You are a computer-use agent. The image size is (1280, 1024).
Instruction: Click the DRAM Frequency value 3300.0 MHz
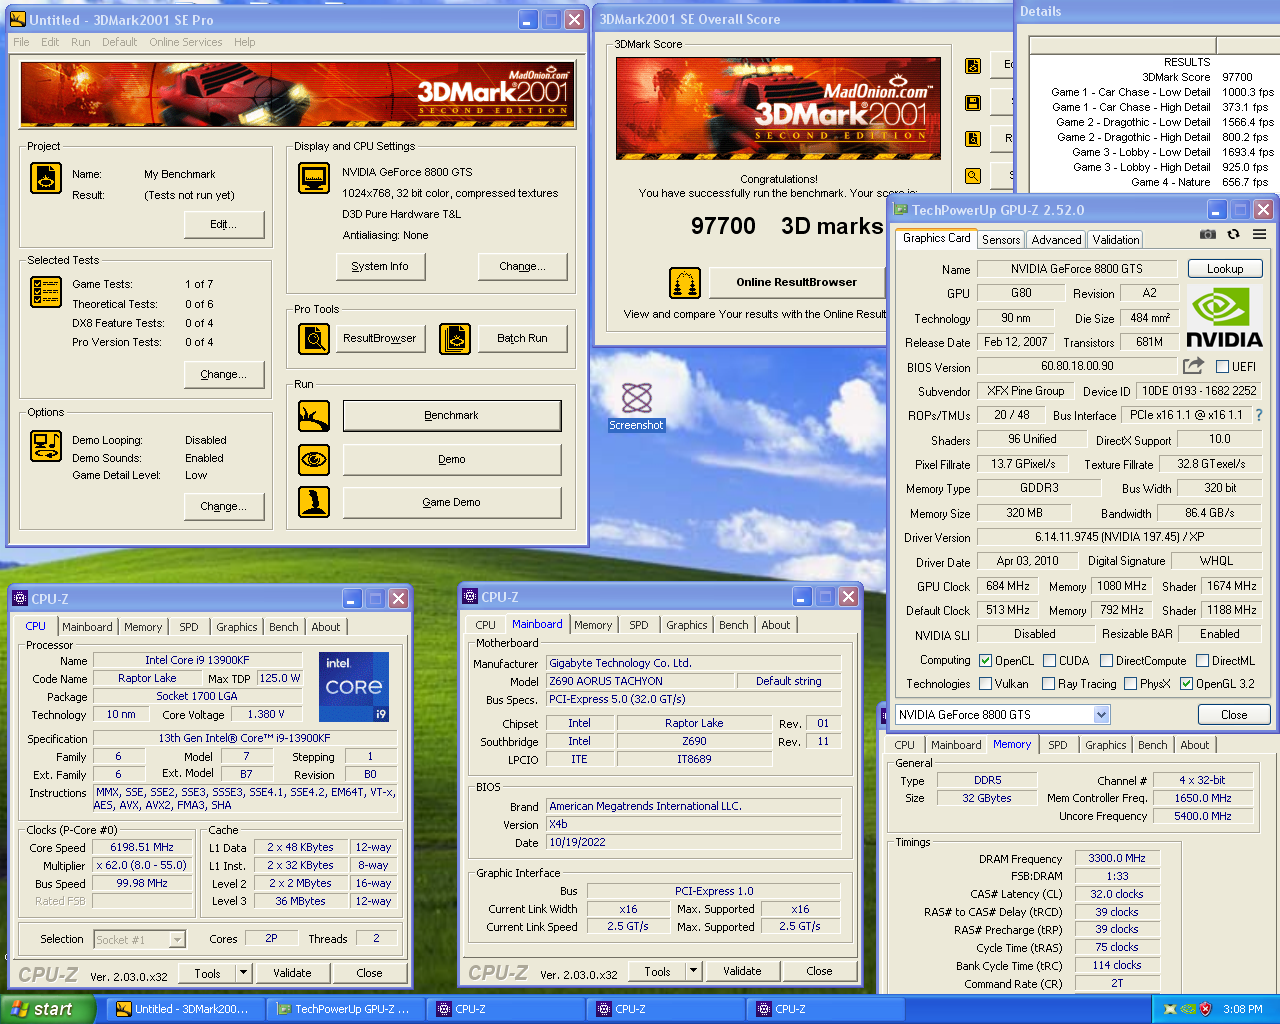point(1117,859)
